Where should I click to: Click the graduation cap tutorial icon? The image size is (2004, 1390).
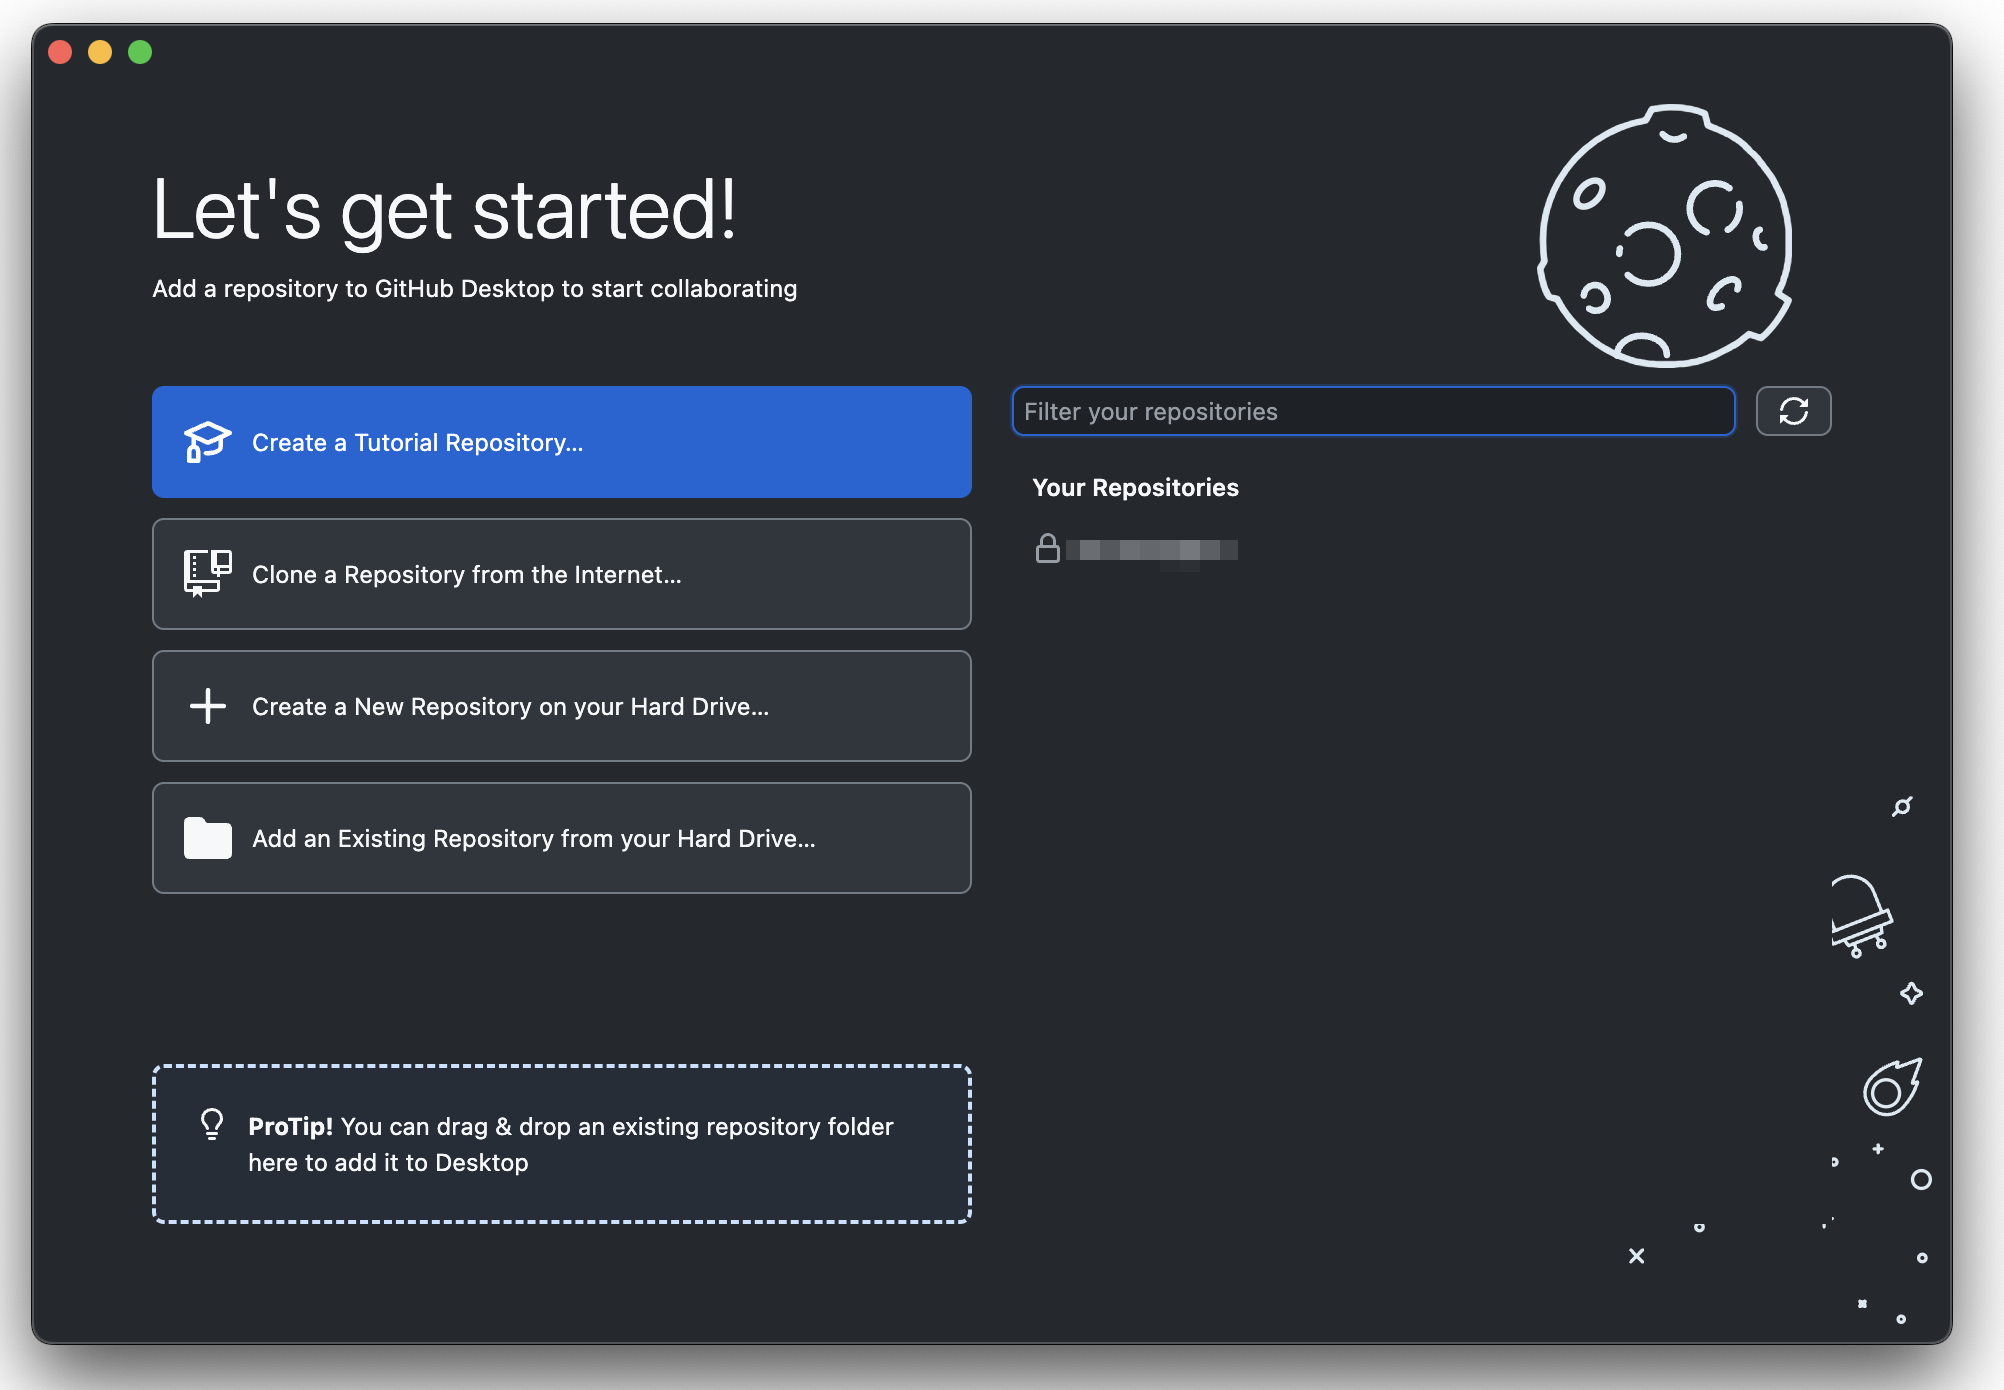pos(207,442)
